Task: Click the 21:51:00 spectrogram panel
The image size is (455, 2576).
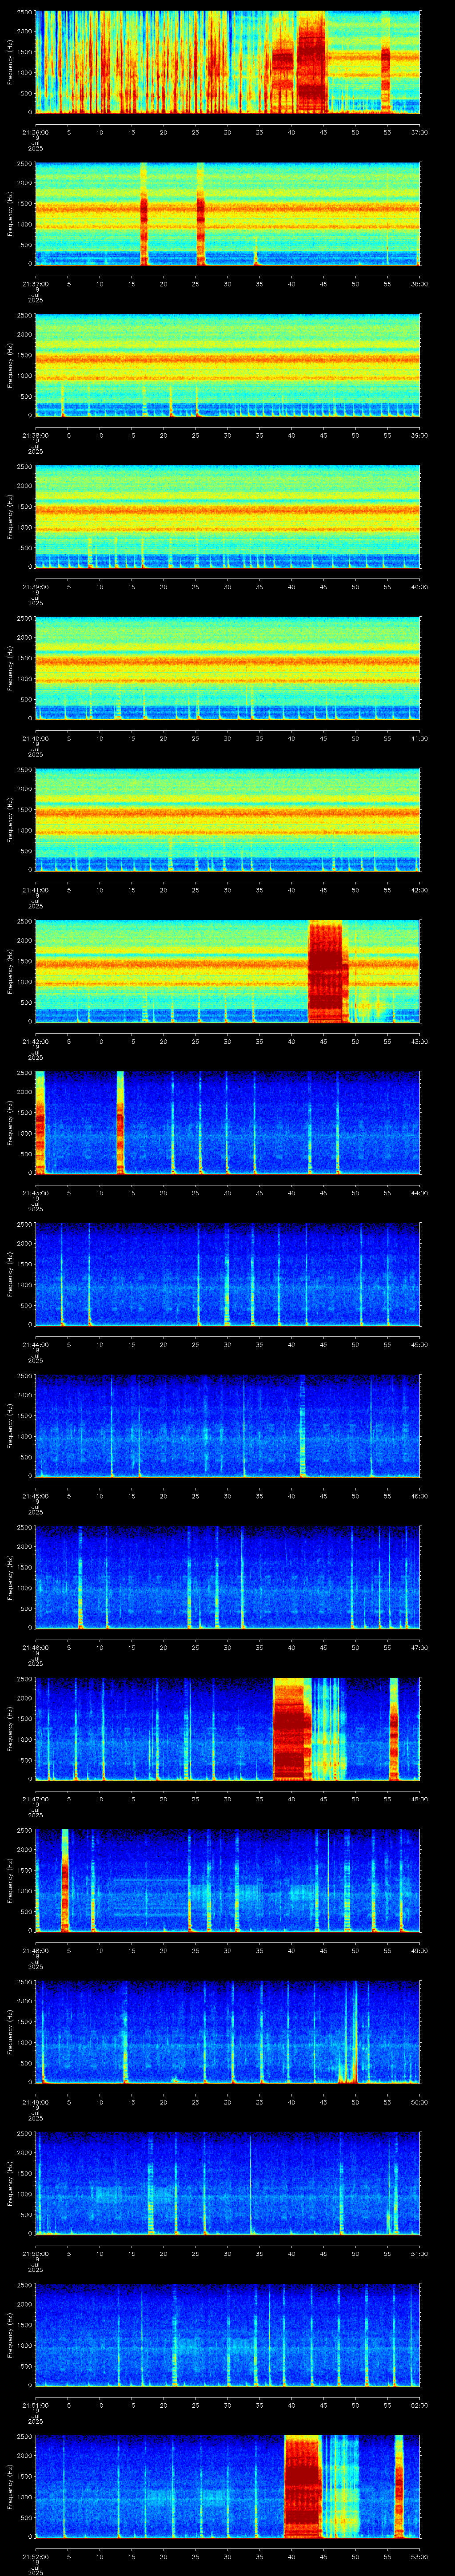Action: (228, 2336)
